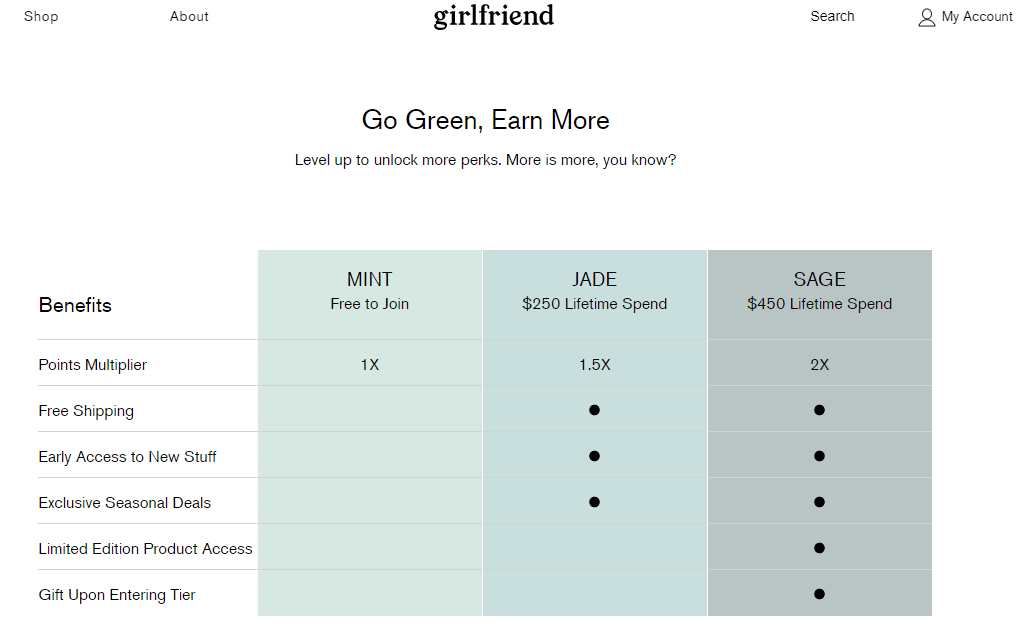Click the 2X points multiplier value
The image size is (1034, 629).
[820, 365]
